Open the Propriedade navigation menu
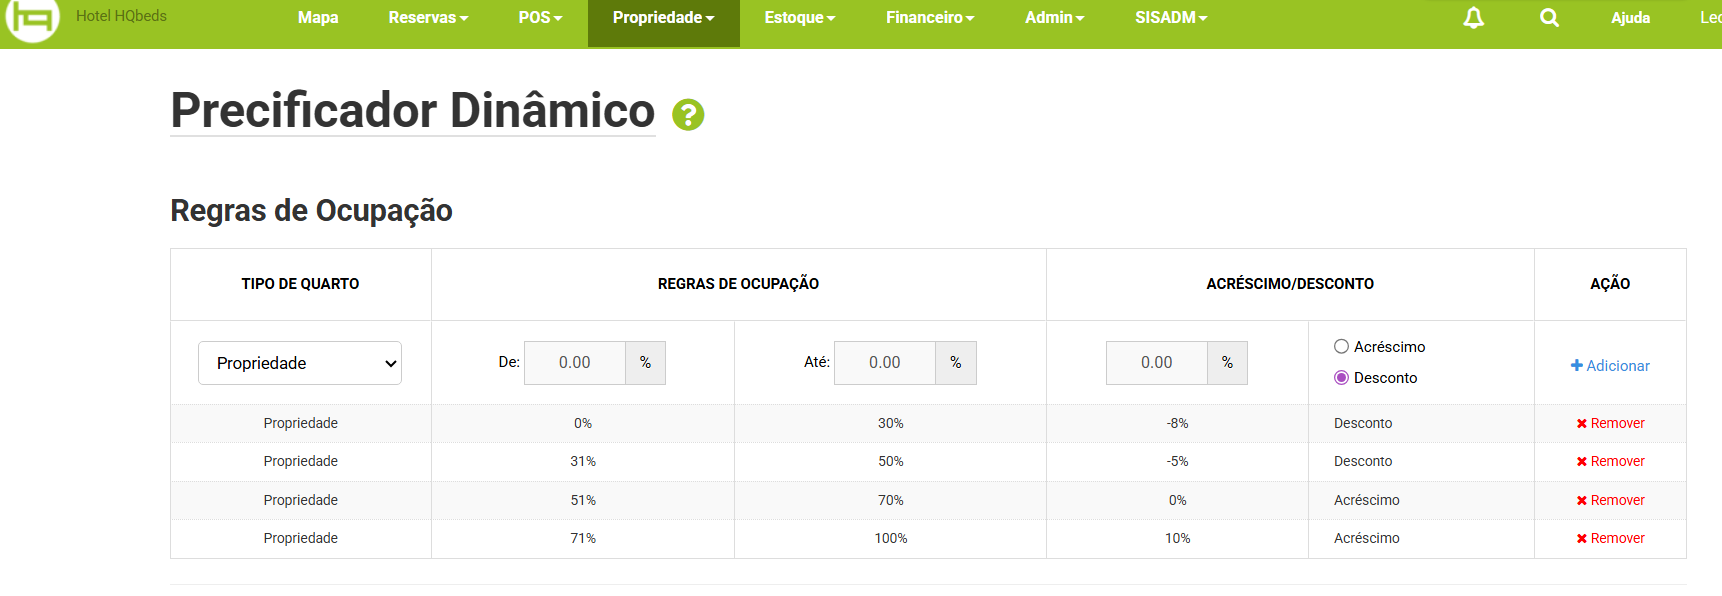 [663, 18]
